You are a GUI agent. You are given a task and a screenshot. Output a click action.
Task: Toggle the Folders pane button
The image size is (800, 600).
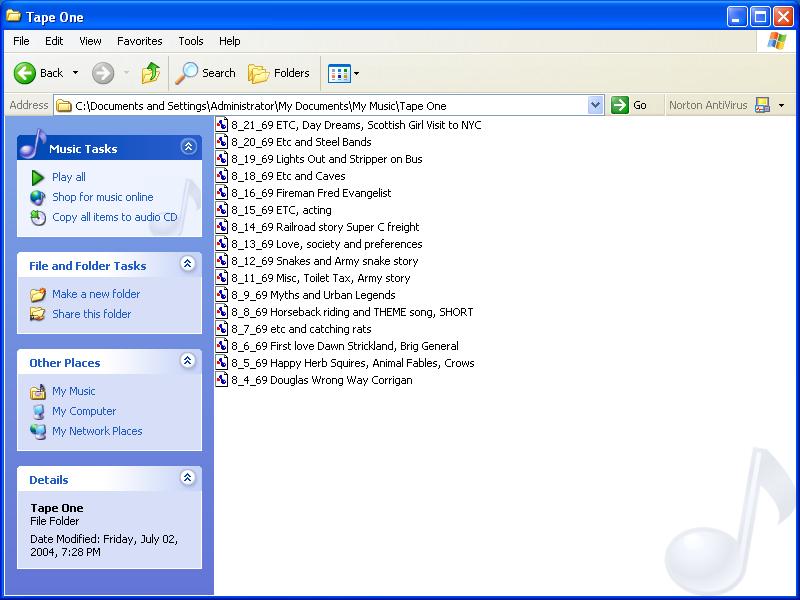coord(259,73)
